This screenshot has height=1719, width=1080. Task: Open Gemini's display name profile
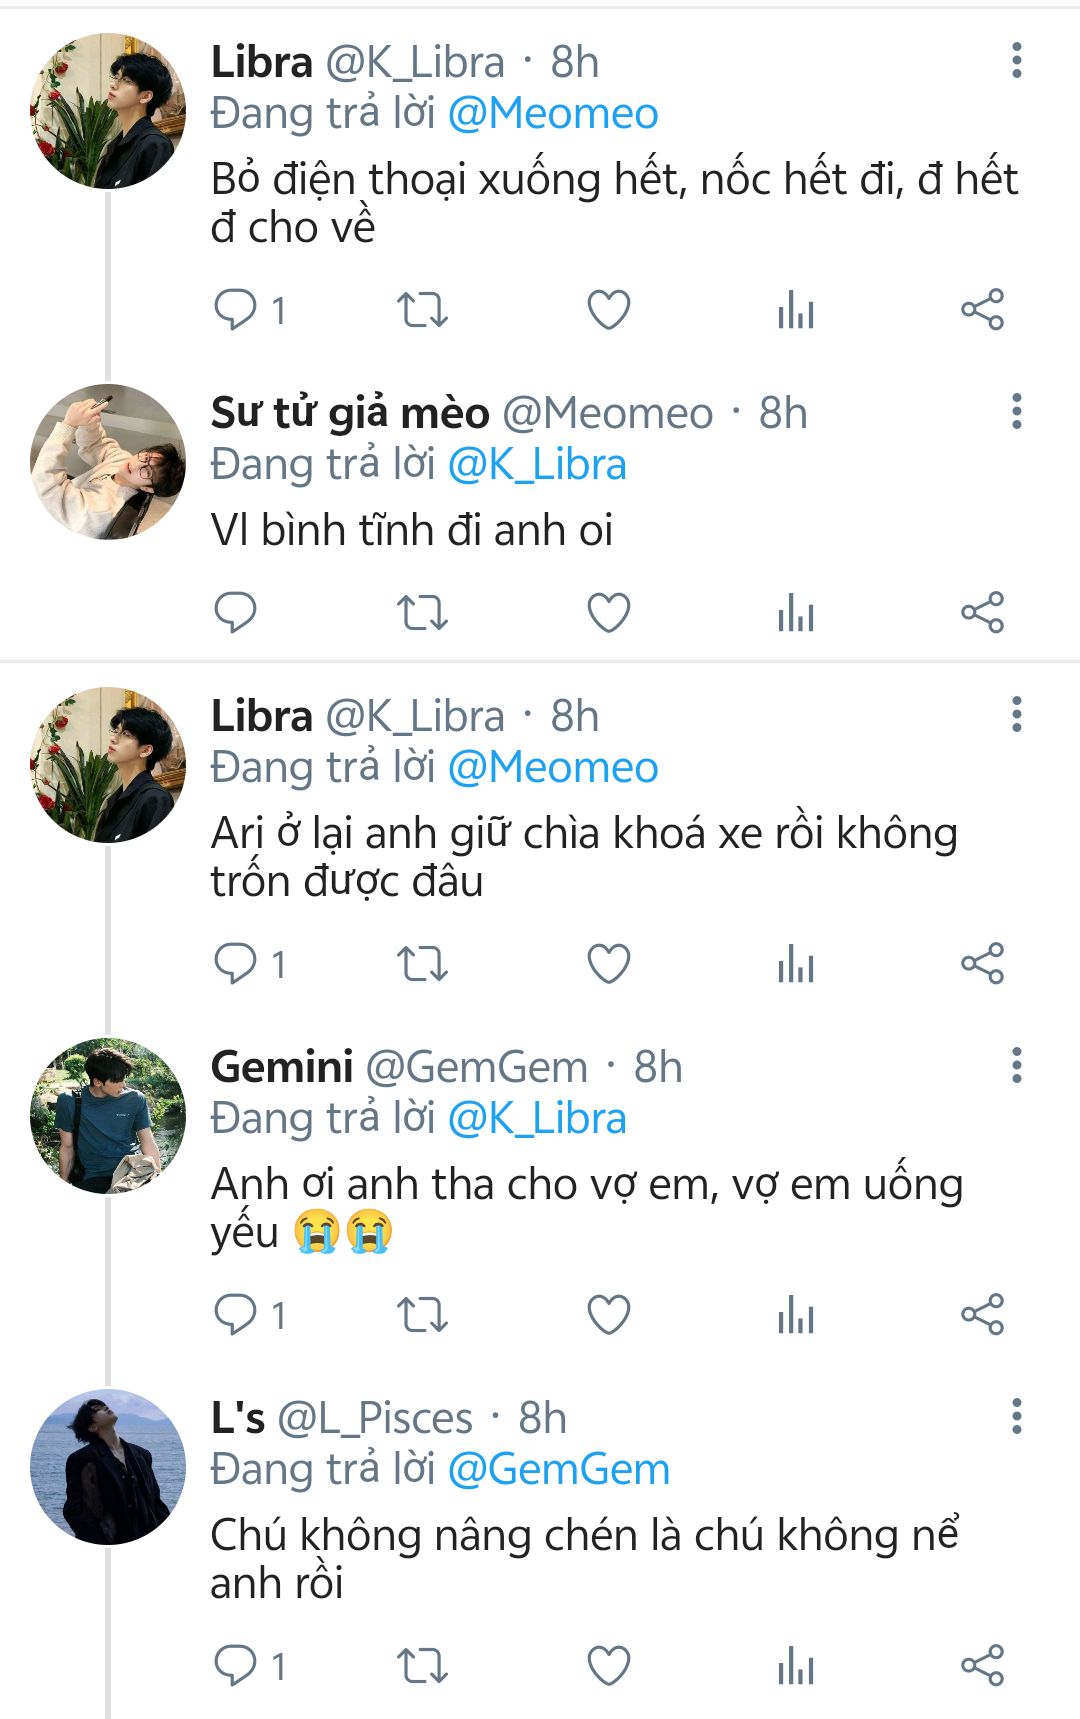coord(282,1067)
